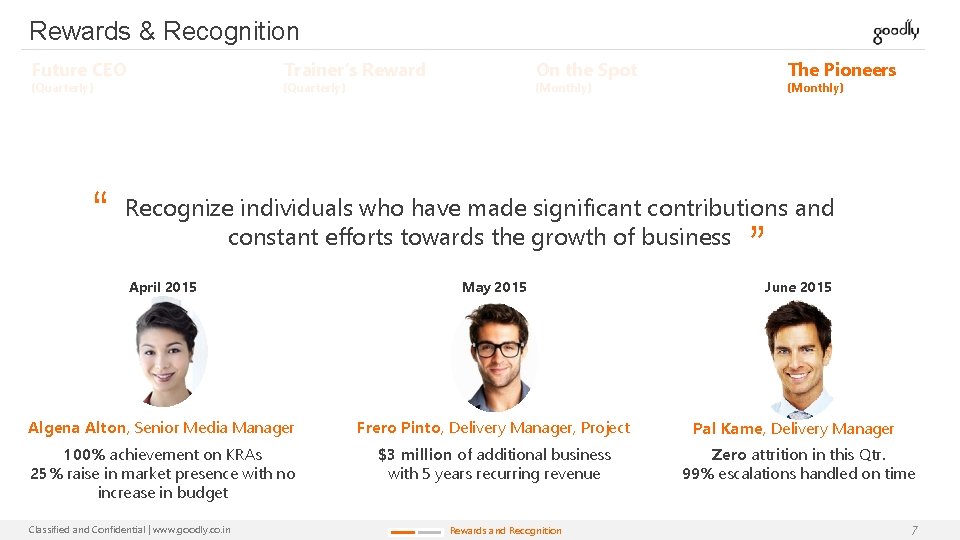
Task: Click the gray progress bar segment
Action: [x=429, y=532]
